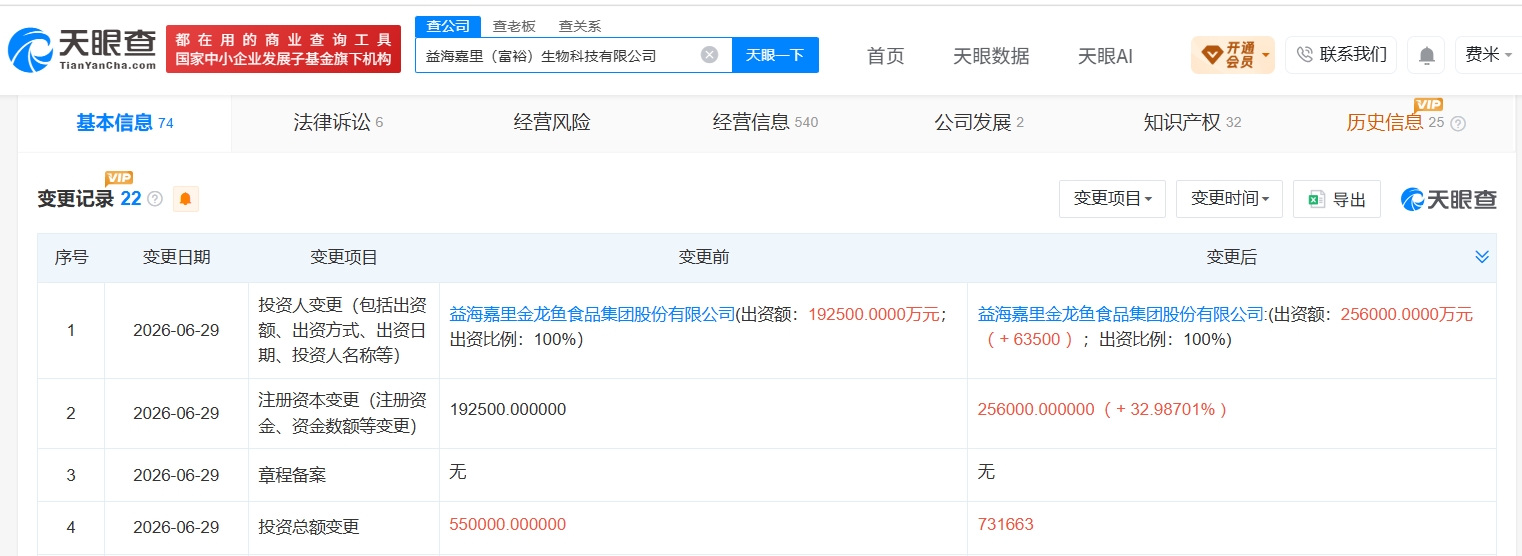Open the 变更项目 dropdown filter
Image resolution: width=1522 pixels, height=556 pixels.
click(1112, 199)
